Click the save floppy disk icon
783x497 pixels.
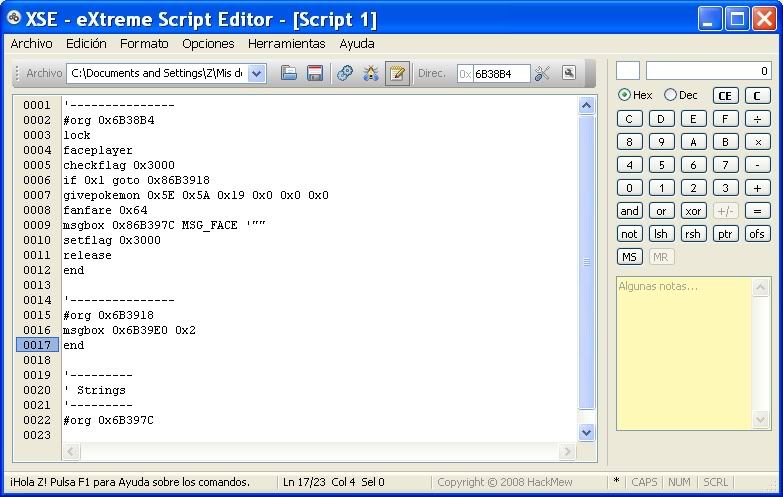(x=315, y=73)
